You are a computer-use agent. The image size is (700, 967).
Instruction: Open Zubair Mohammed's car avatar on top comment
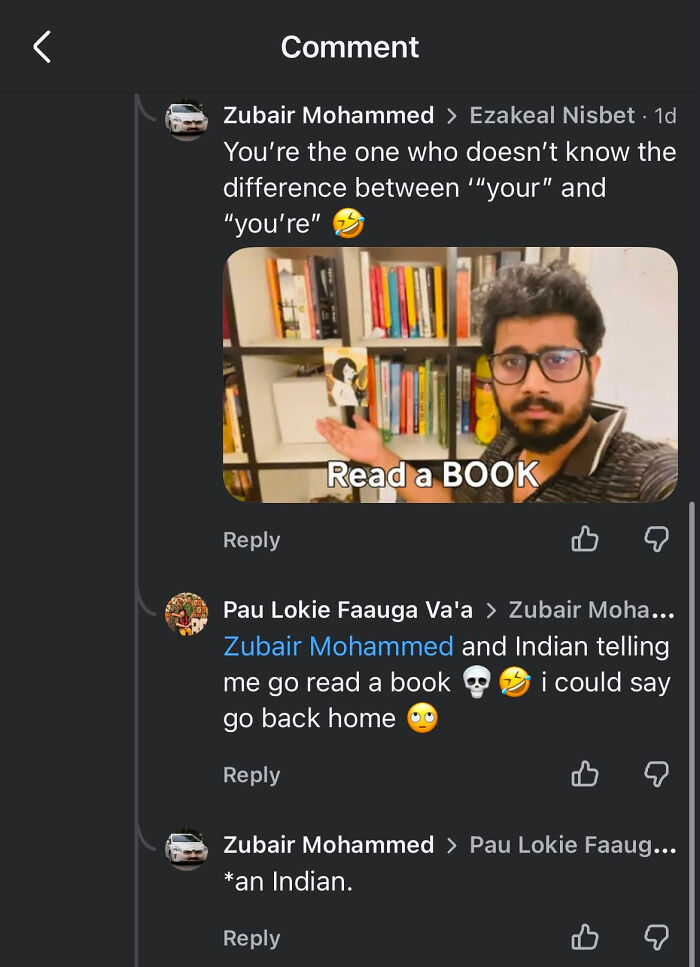(x=186, y=120)
